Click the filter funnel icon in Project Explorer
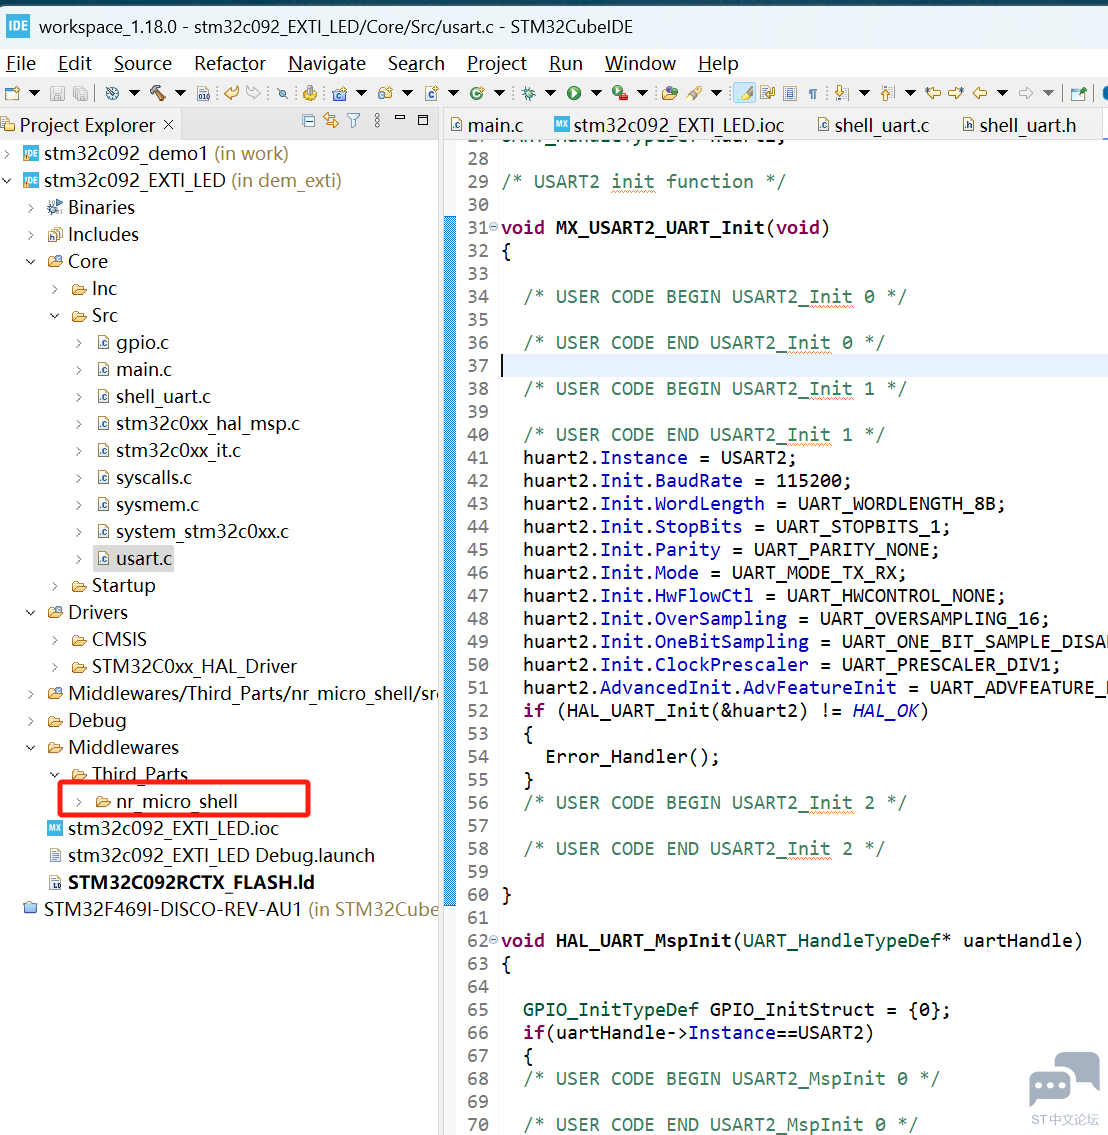The width and height of the screenshot is (1108, 1135). (x=353, y=121)
